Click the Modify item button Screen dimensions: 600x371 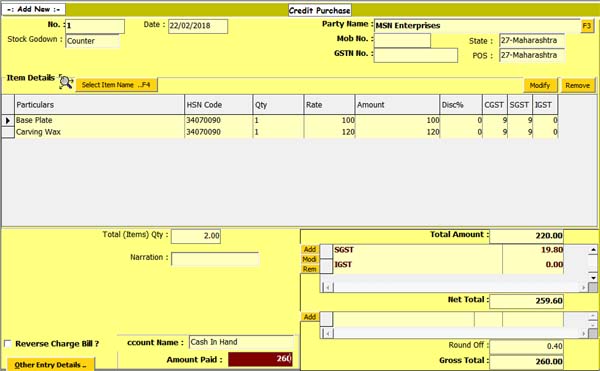[540, 85]
